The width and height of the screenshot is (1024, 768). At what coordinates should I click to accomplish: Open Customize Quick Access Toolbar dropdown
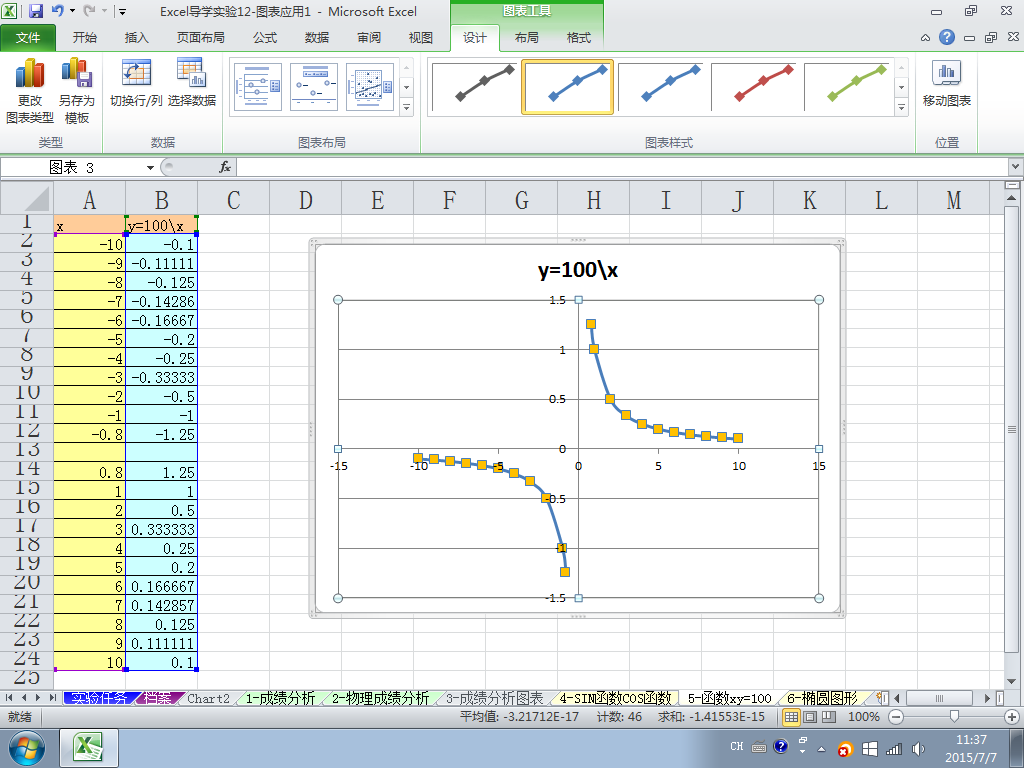(x=123, y=11)
